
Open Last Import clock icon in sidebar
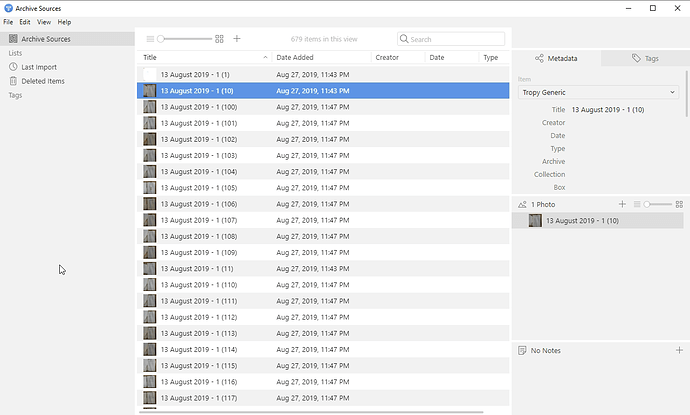(13, 67)
